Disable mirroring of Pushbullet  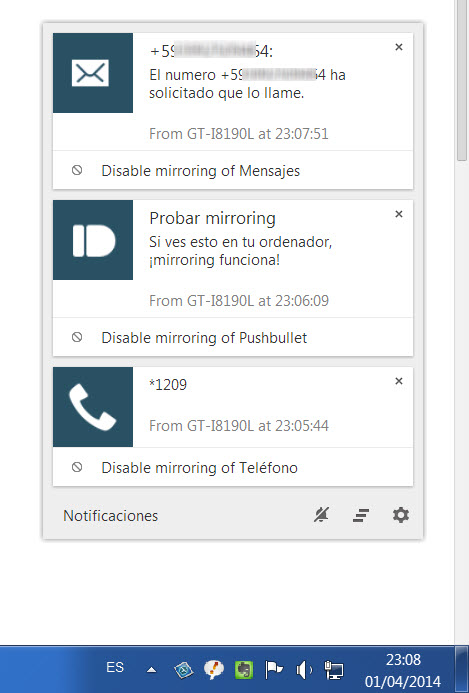[233, 338]
